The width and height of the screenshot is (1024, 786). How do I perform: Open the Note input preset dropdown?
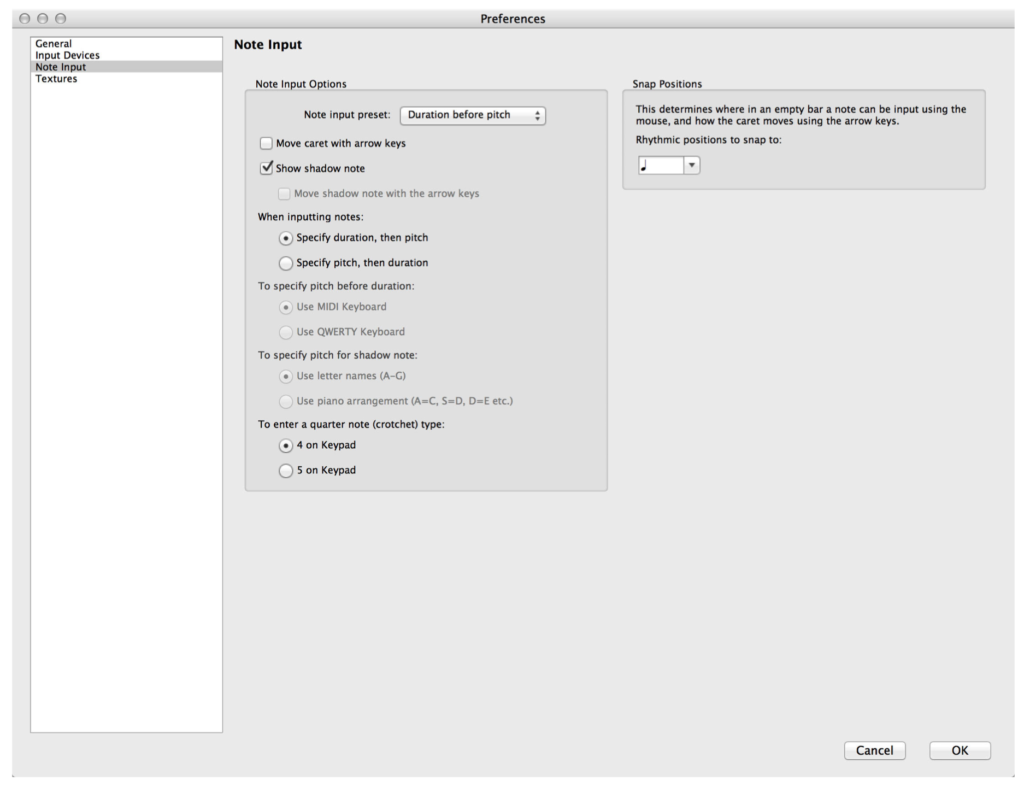click(x=474, y=115)
